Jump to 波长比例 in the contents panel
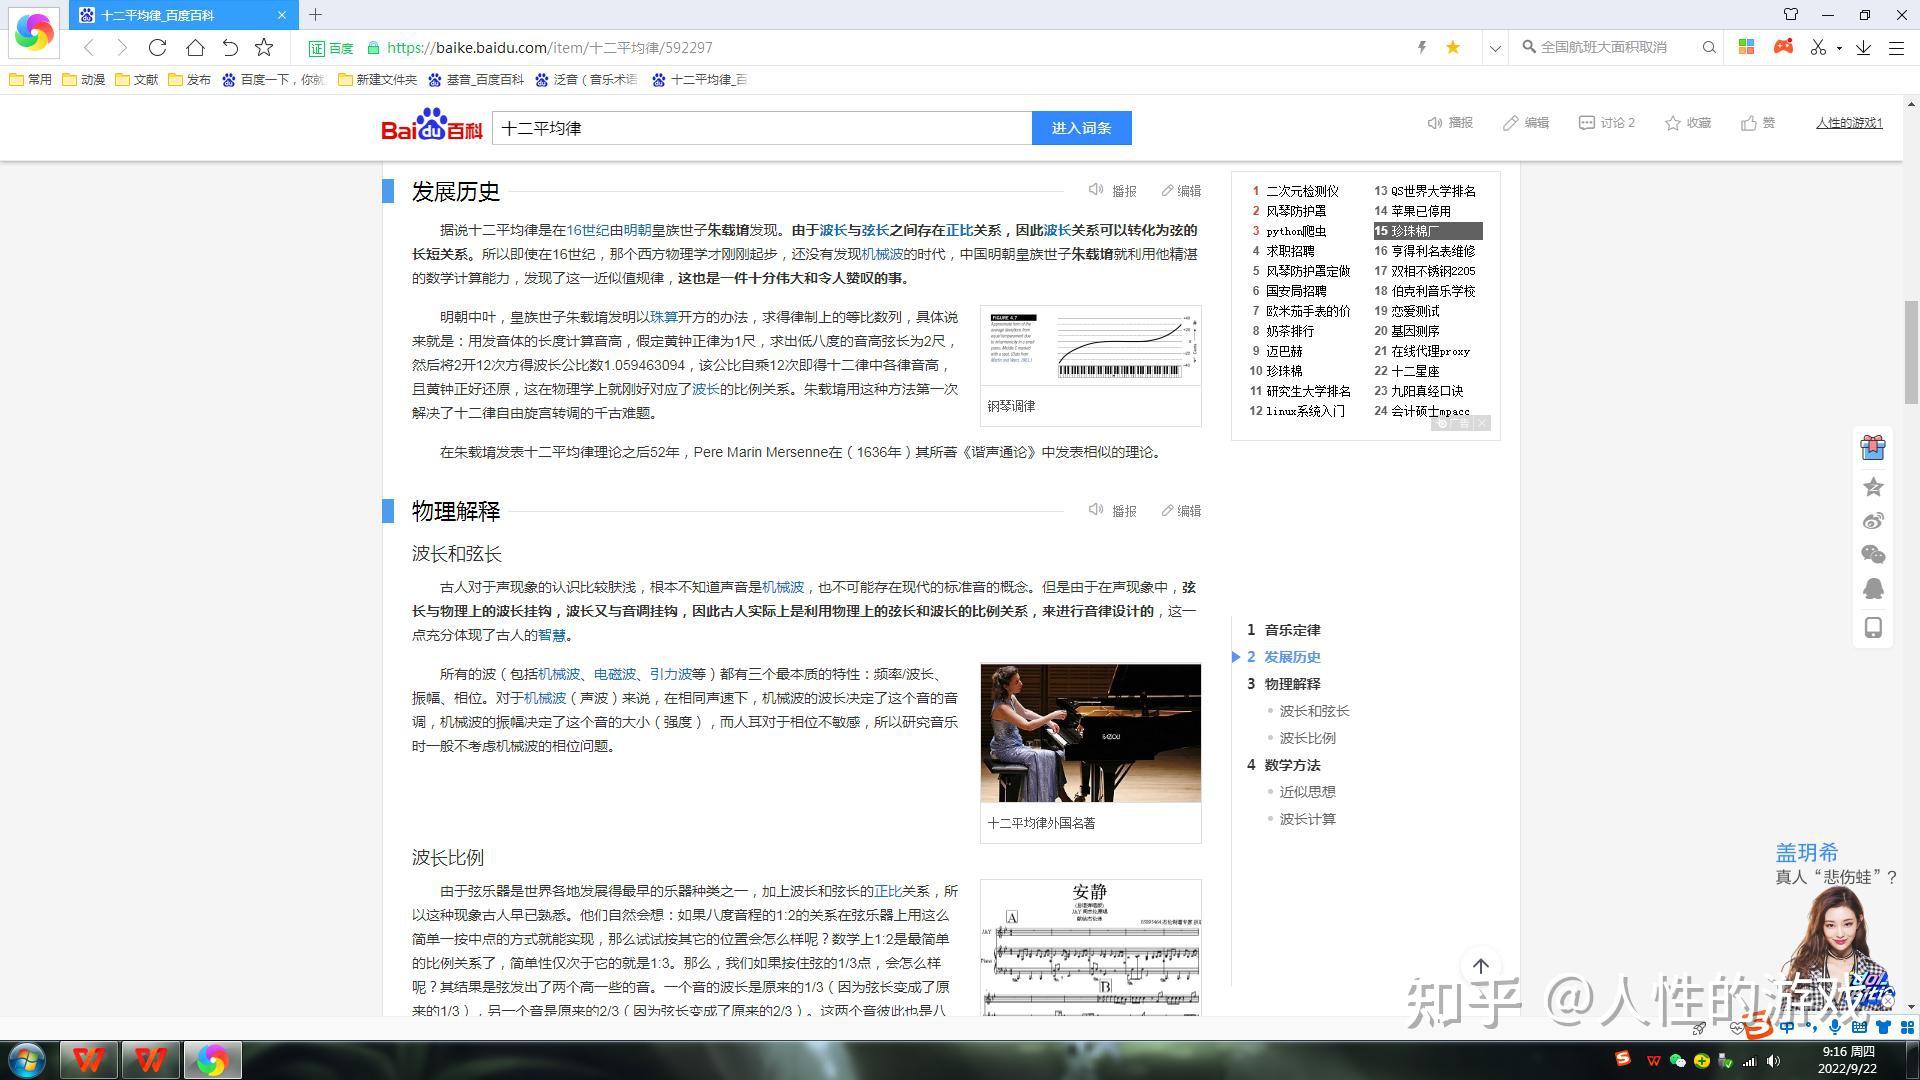 tap(1307, 737)
